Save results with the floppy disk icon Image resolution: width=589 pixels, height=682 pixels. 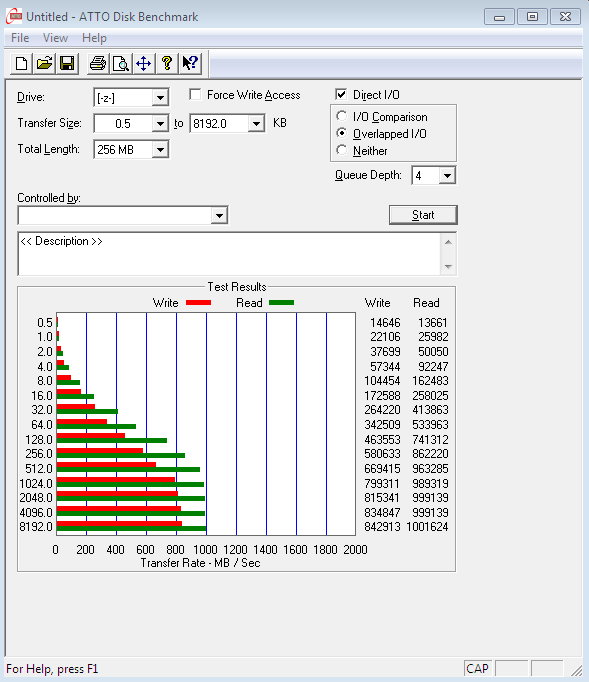click(67, 64)
